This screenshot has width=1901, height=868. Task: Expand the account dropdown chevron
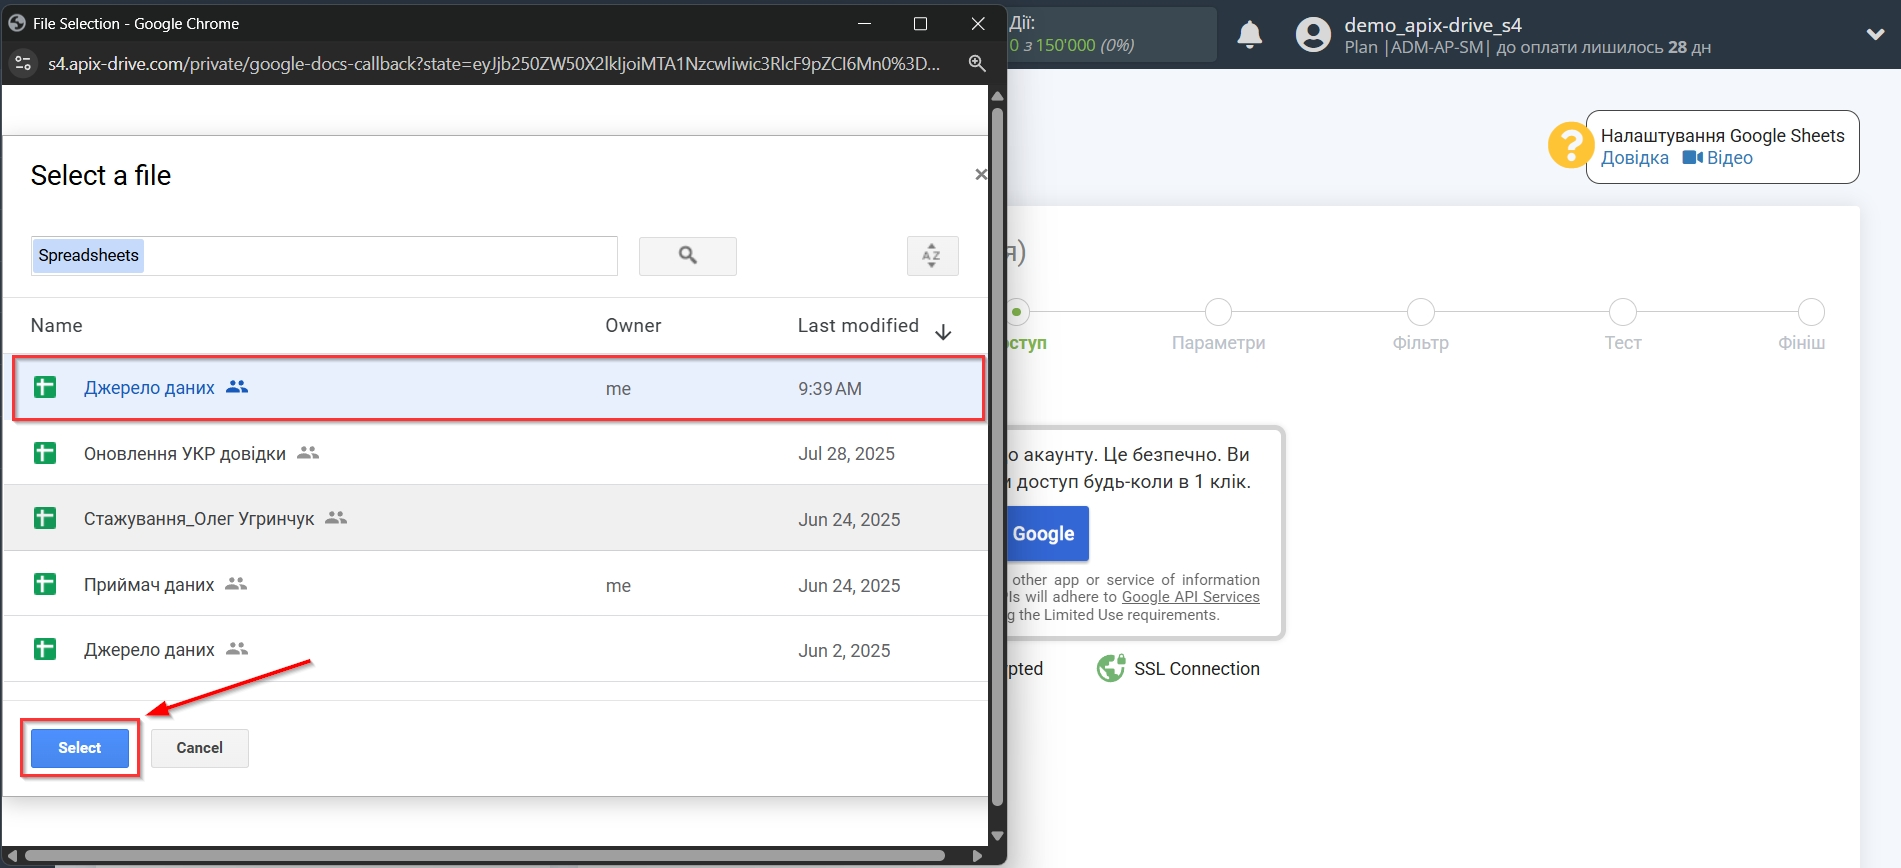click(1876, 34)
